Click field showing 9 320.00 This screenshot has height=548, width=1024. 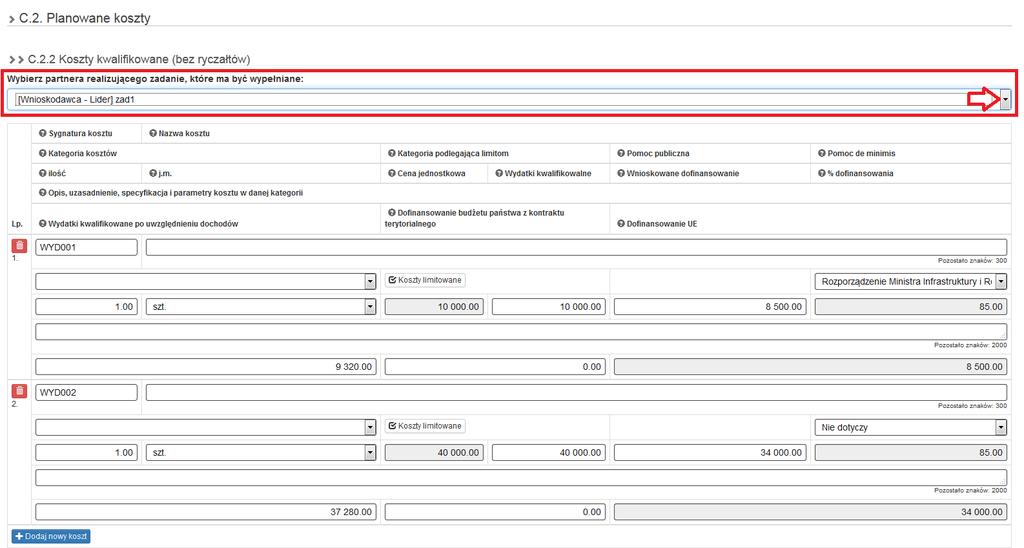pos(206,366)
